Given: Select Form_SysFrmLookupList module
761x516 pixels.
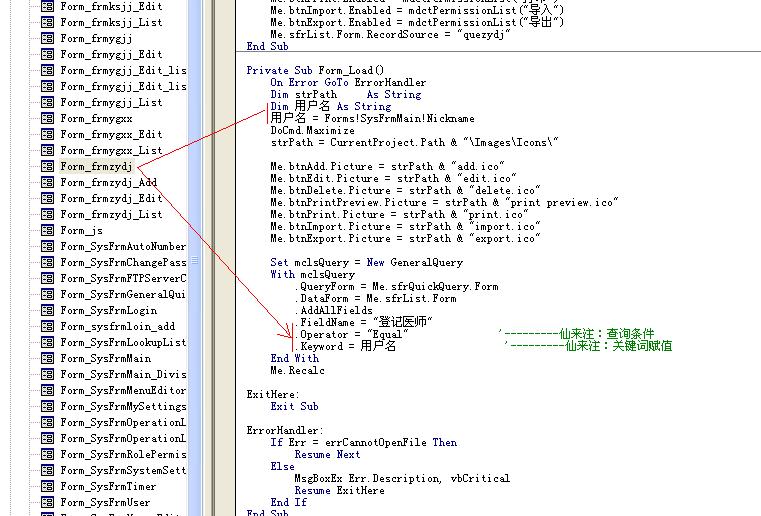Looking at the screenshot, I should click(122, 342).
